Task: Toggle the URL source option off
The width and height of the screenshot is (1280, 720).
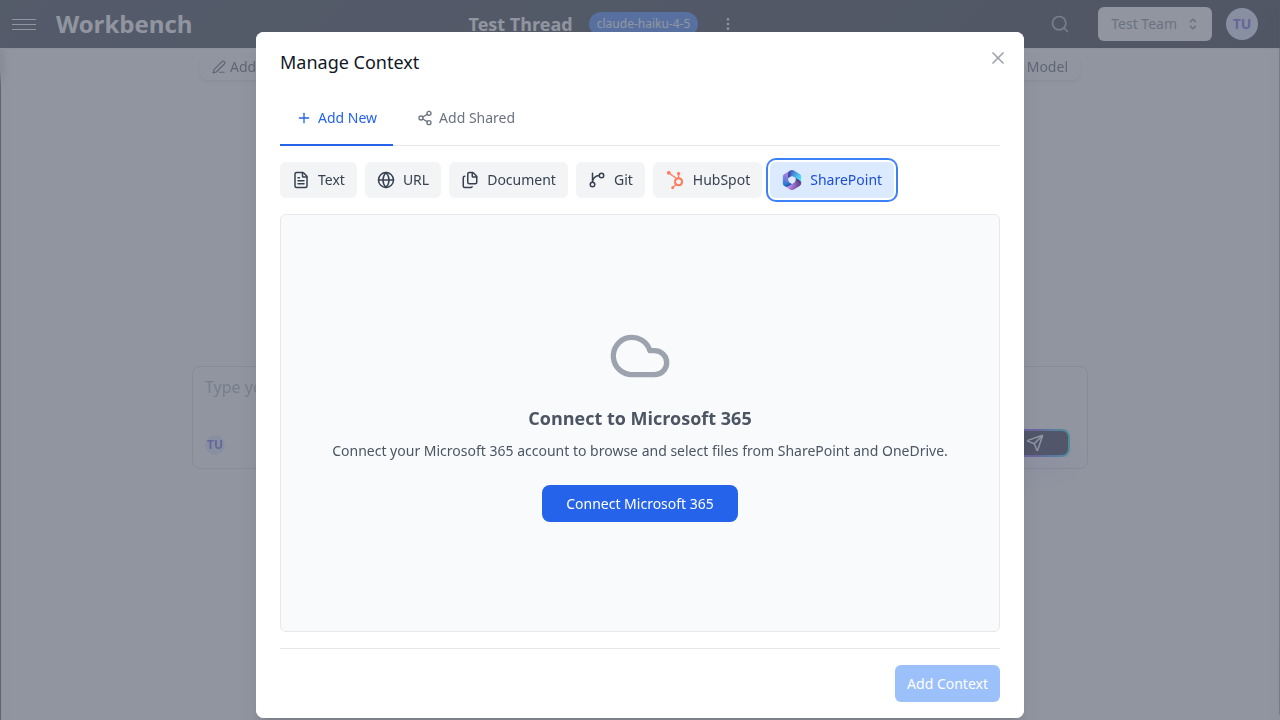Action: pos(402,179)
